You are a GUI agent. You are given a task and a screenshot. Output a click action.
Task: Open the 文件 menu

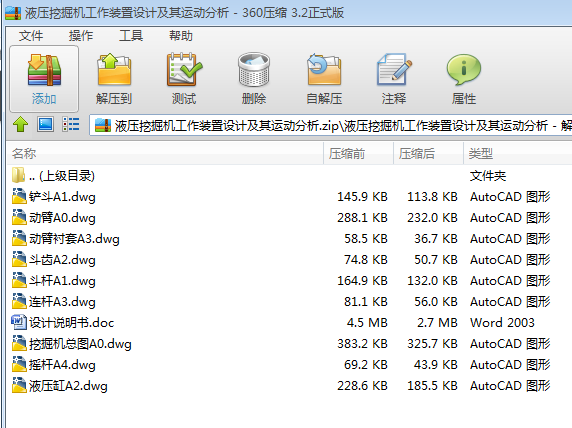pos(31,36)
